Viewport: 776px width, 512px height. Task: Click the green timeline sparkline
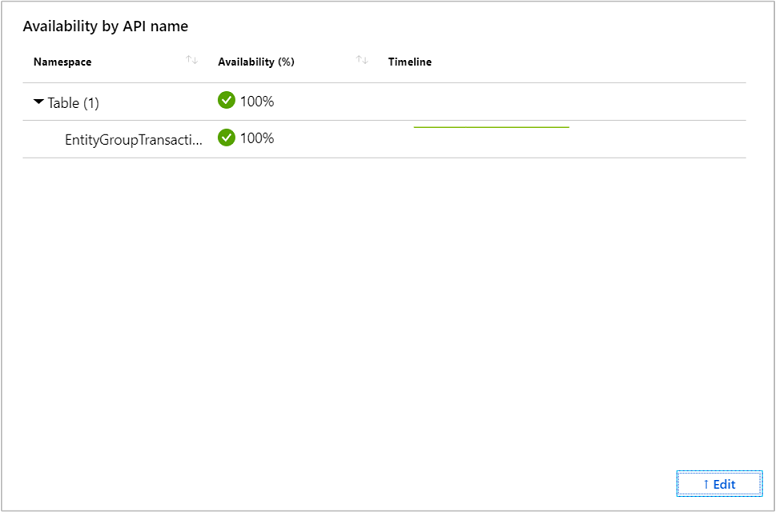click(x=491, y=127)
